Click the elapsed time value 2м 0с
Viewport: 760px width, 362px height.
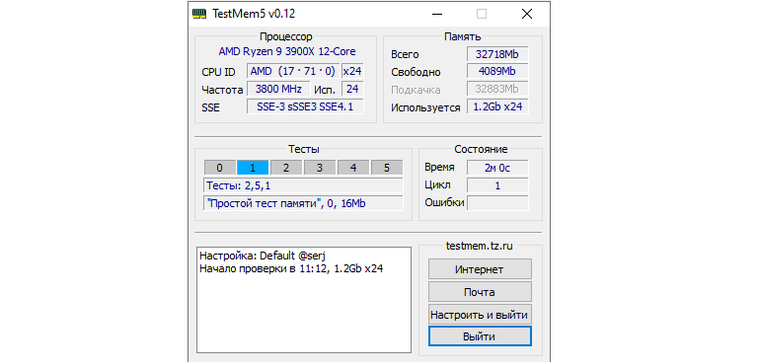pos(497,168)
